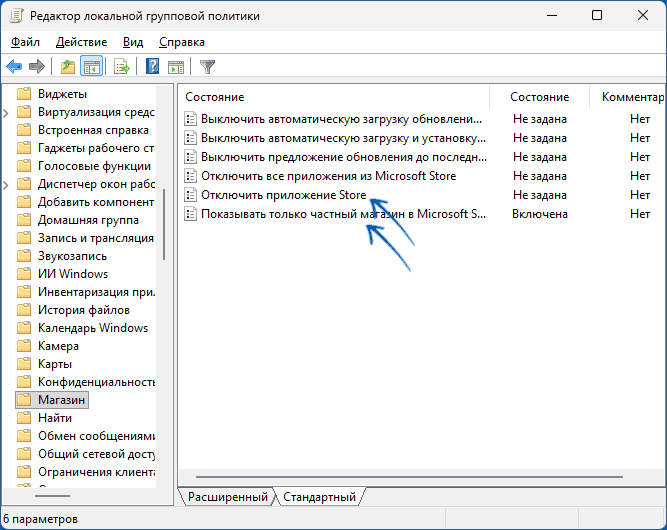The height and width of the screenshot is (530, 667).
Task: Click folder icon next to Звукозапись
Action: click(24, 256)
